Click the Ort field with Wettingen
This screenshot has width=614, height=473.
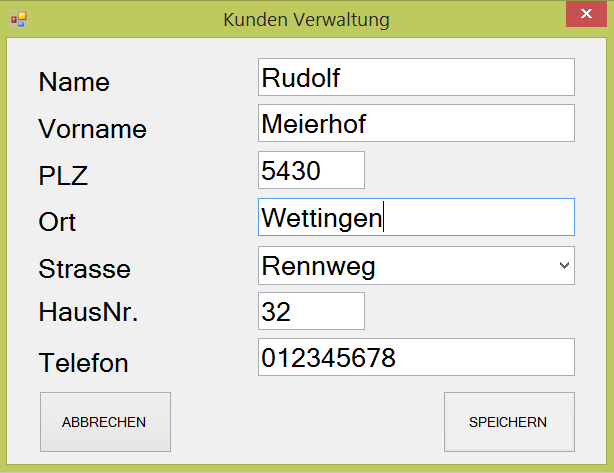(x=416, y=218)
